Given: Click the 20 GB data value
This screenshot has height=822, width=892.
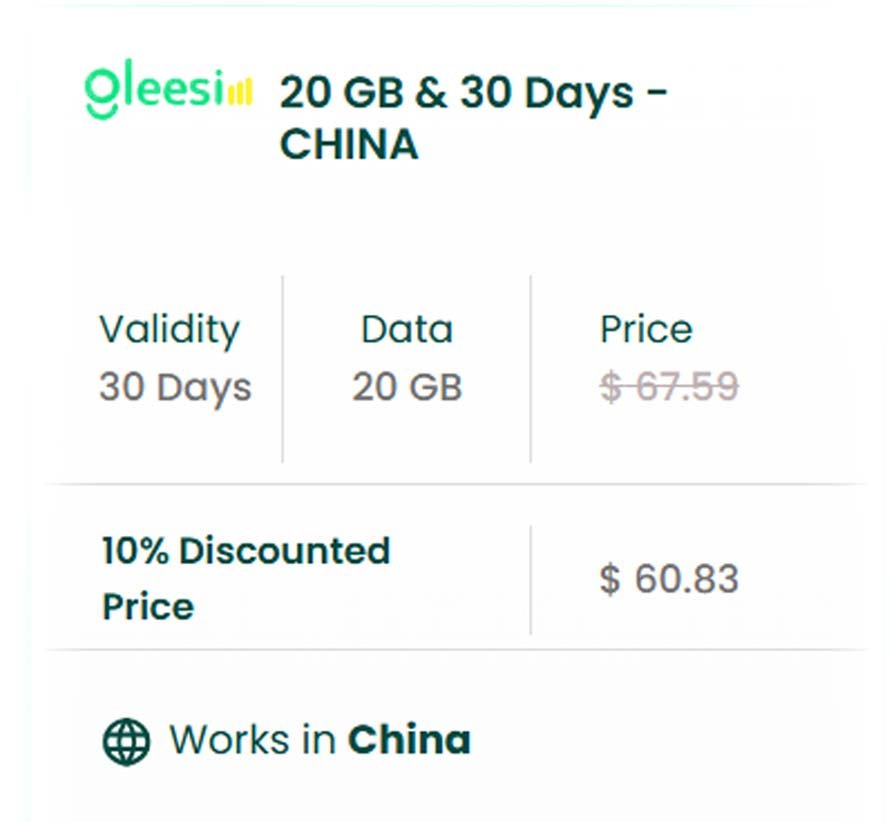Looking at the screenshot, I should [406, 387].
